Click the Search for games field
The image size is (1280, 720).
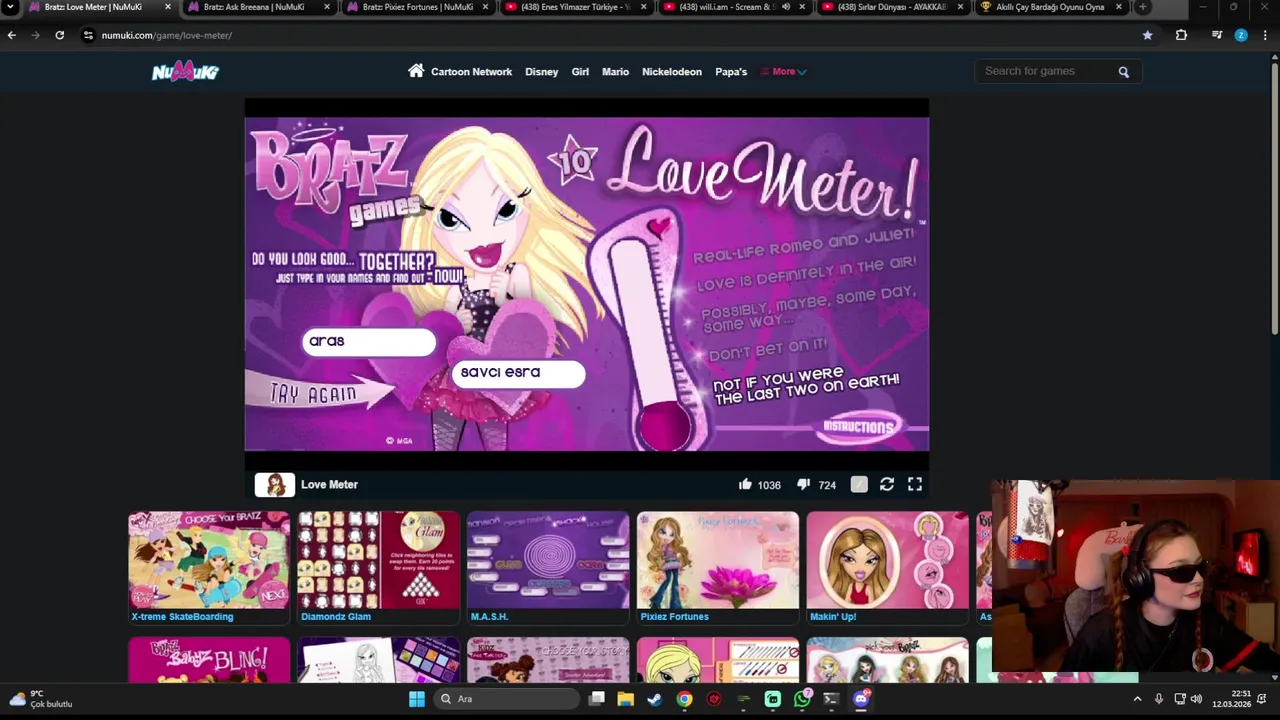(1045, 71)
